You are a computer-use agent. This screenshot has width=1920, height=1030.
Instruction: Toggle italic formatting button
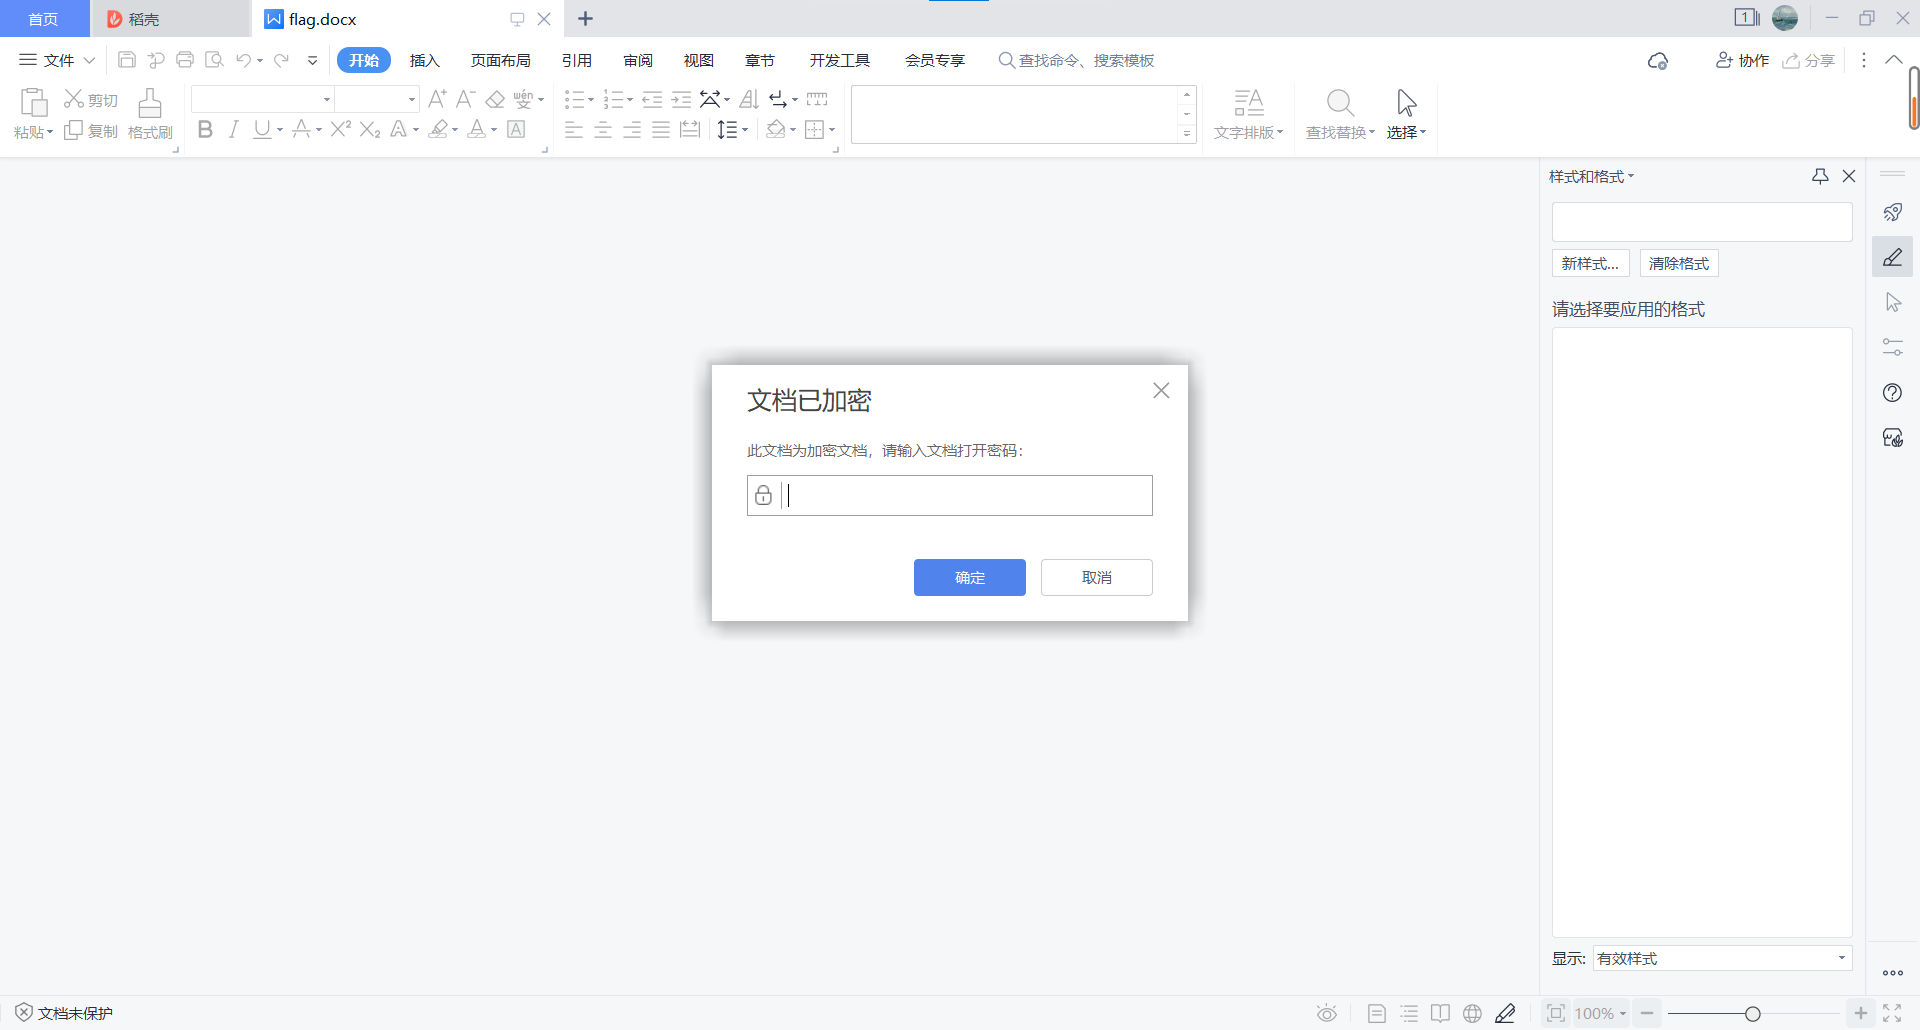233,130
